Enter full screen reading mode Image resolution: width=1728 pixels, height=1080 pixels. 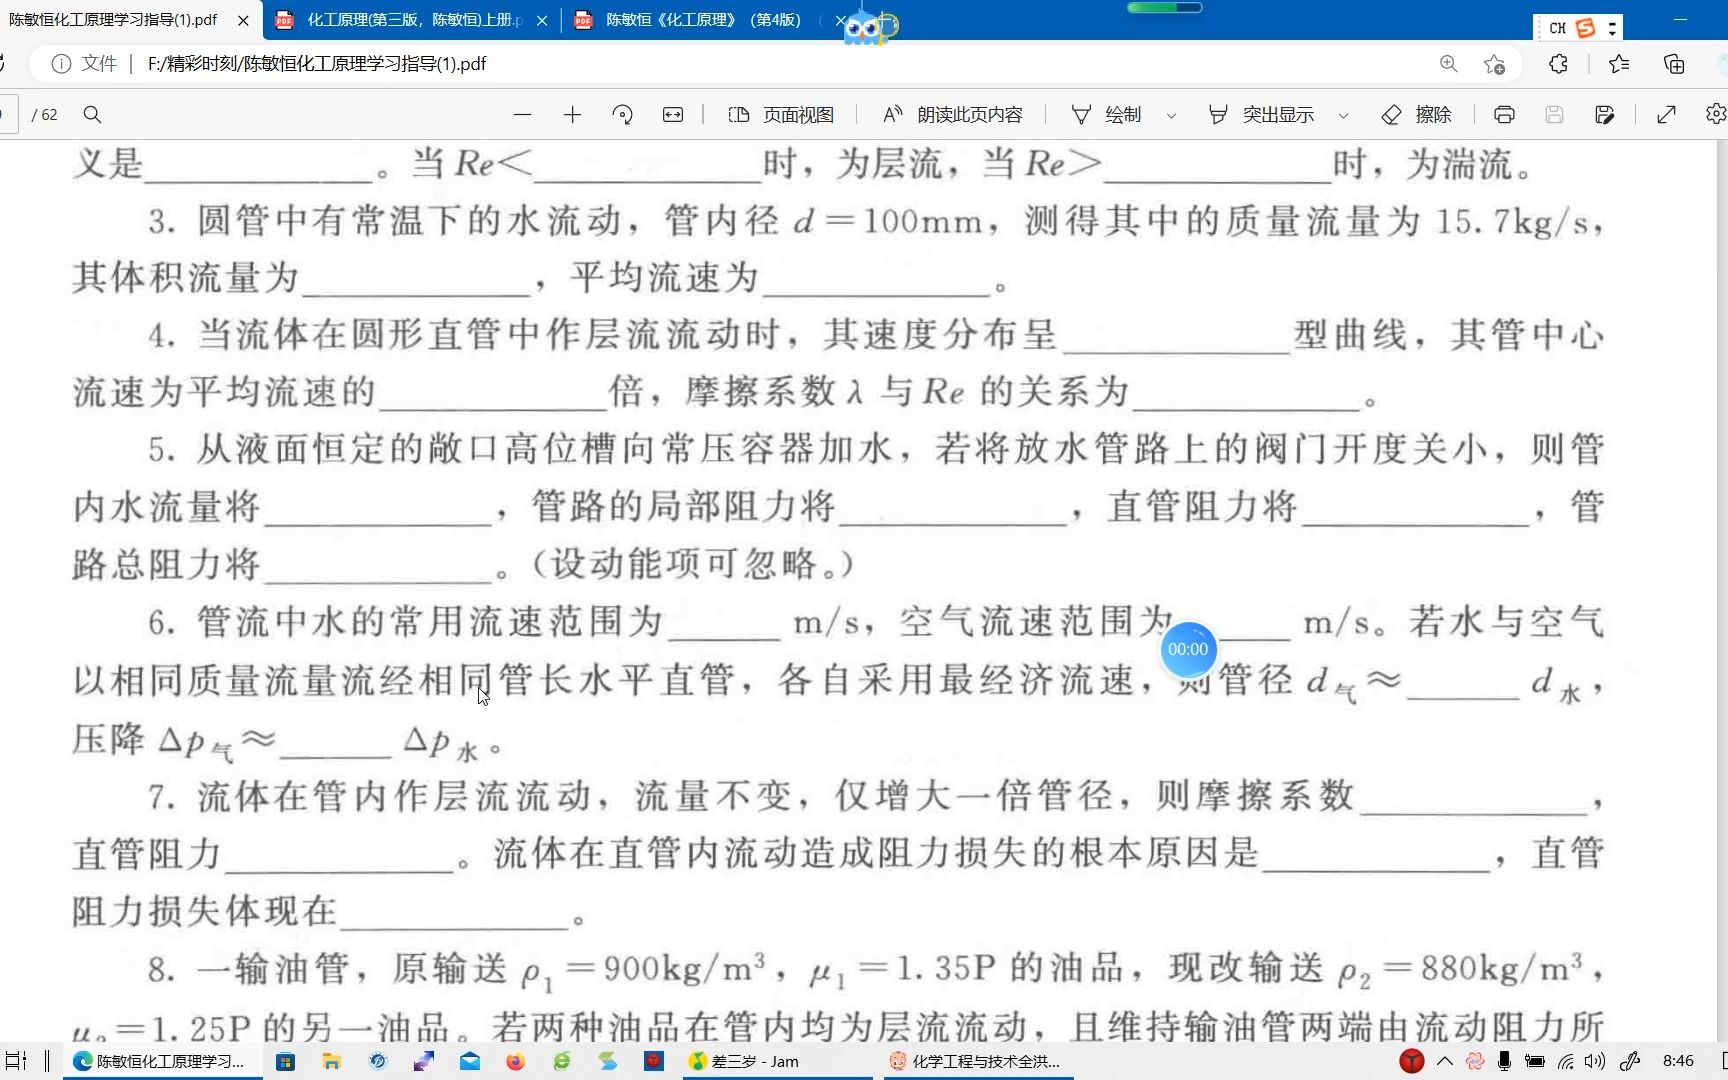[x=1666, y=114]
